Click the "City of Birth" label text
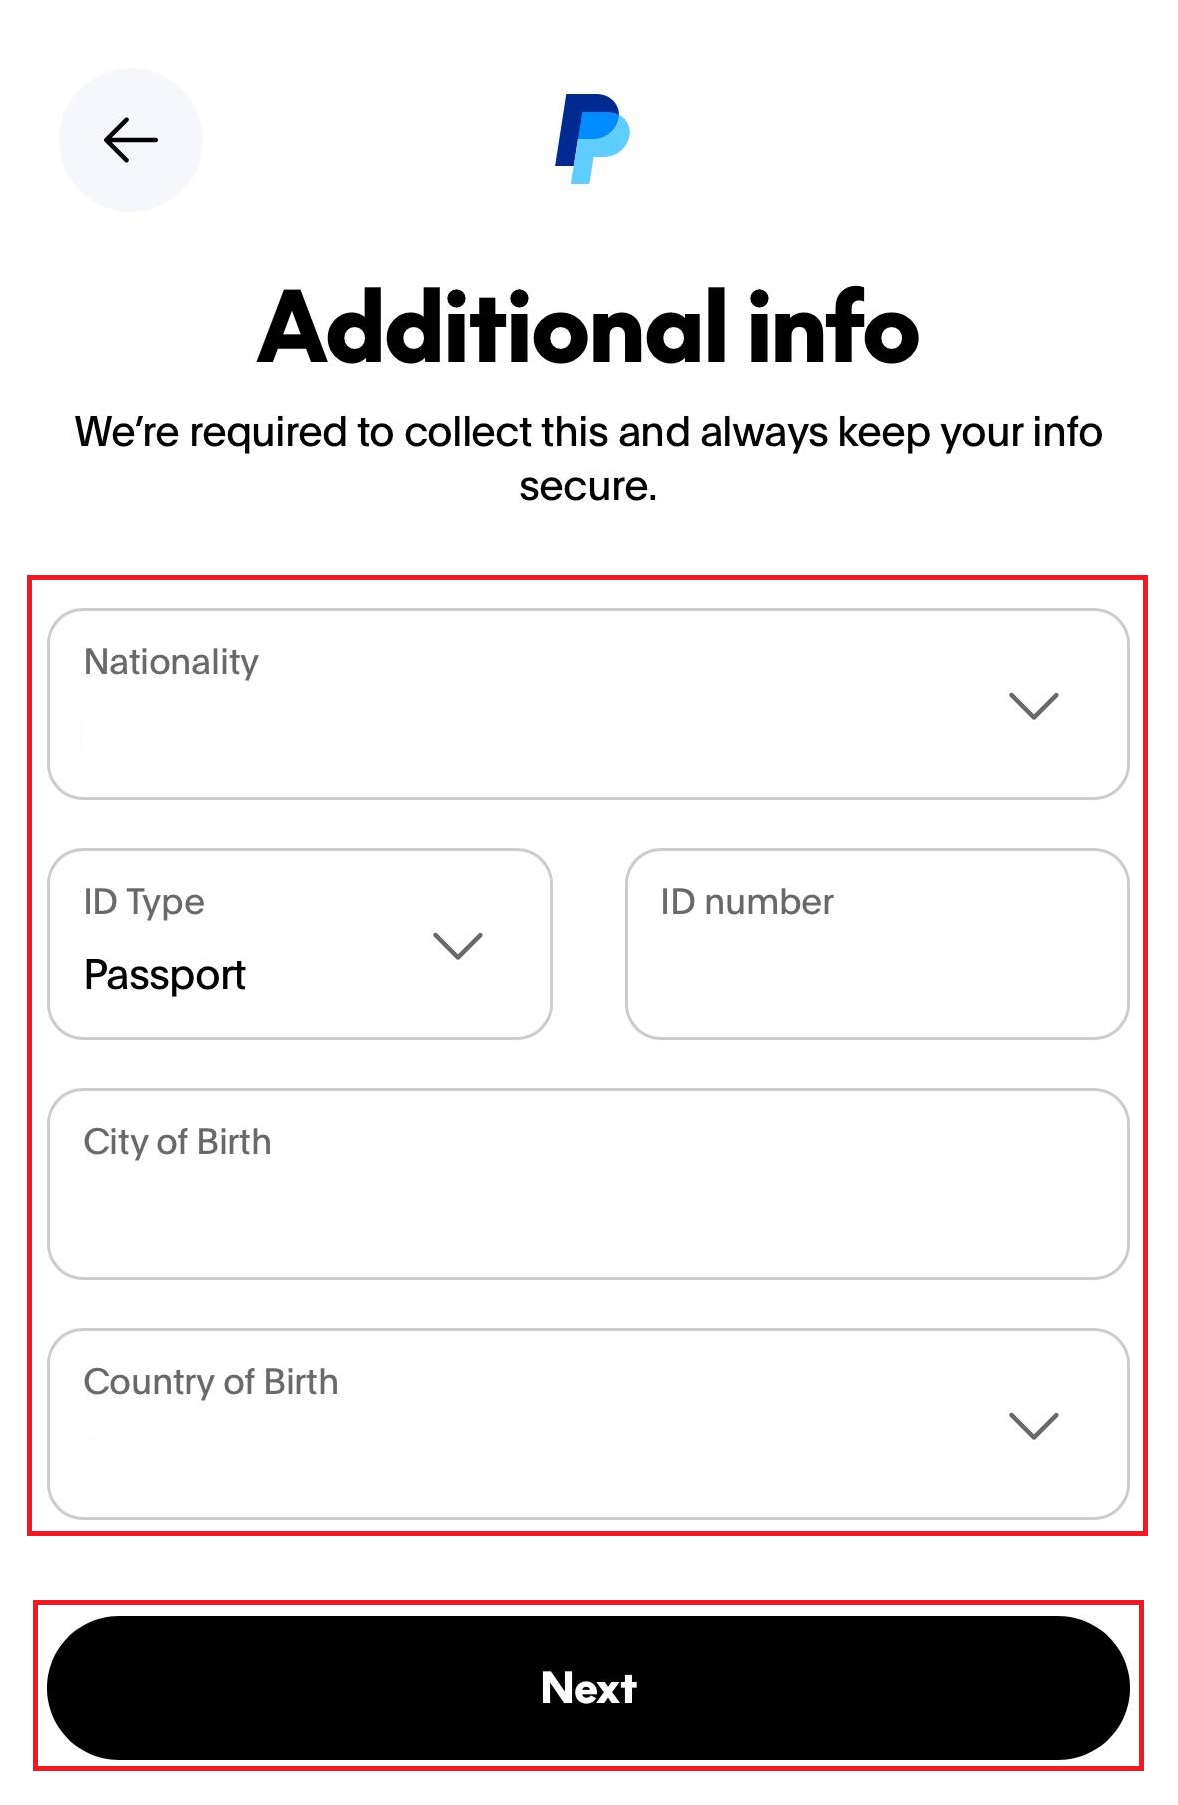Image resolution: width=1178 pixels, height=1805 pixels. (x=177, y=1142)
